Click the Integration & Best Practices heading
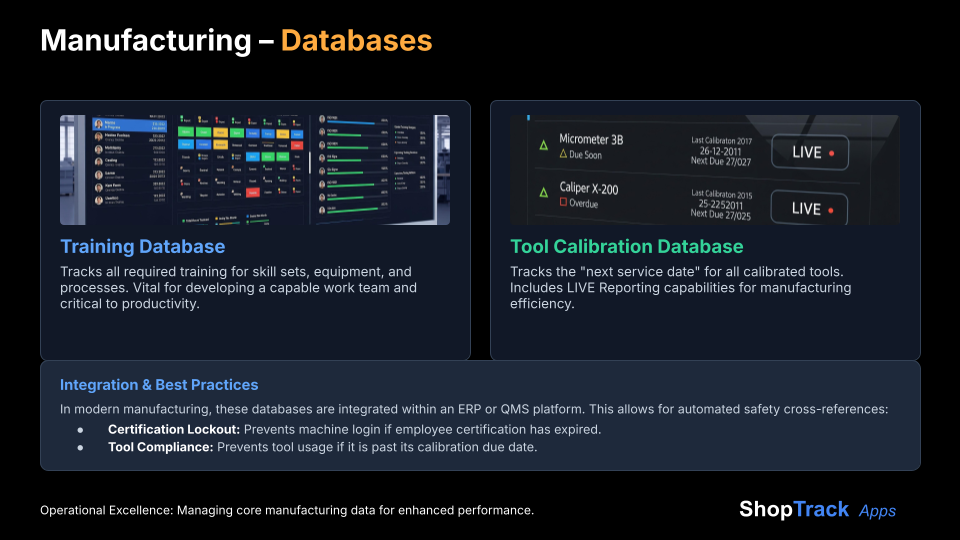The image size is (960, 540). pyautogui.click(x=159, y=384)
